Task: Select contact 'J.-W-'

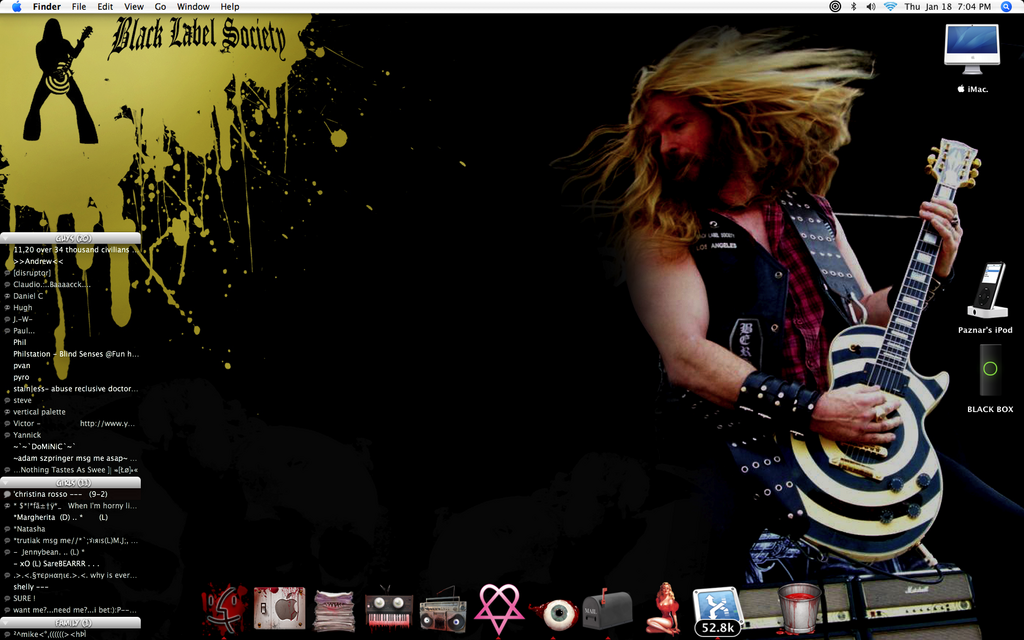Action: (71, 319)
